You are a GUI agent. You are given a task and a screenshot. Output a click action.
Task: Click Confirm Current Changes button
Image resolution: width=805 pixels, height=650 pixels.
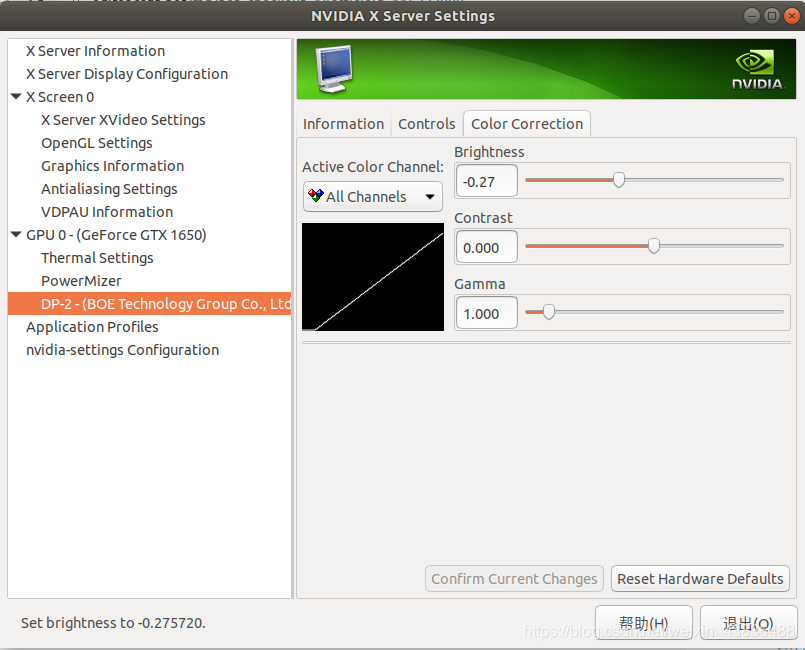514,579
